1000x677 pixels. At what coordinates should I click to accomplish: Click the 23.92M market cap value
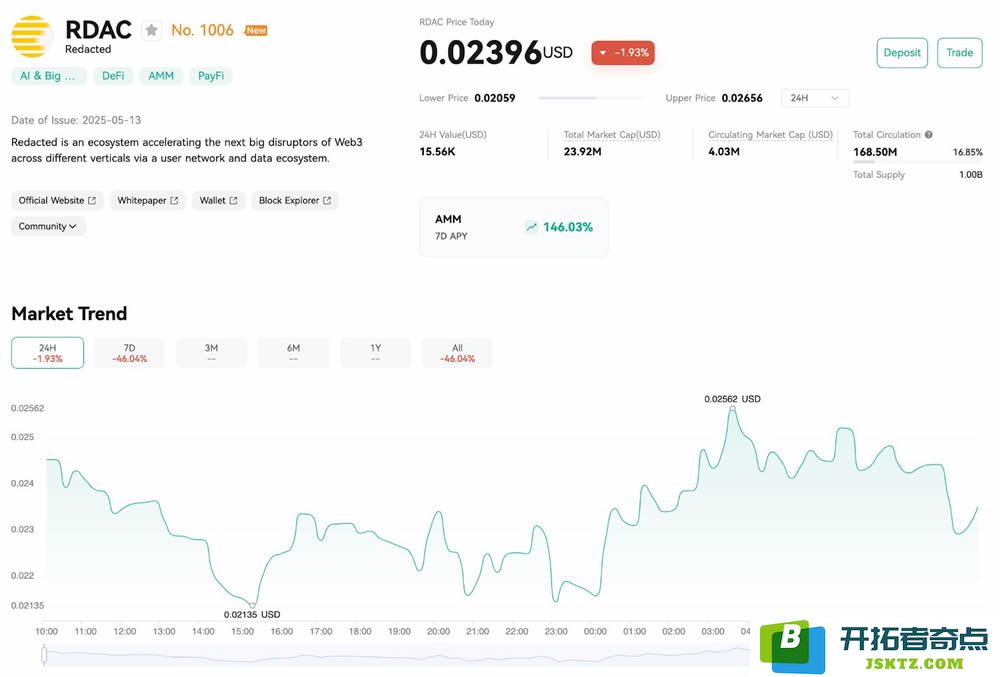click(x=582, y=152)
